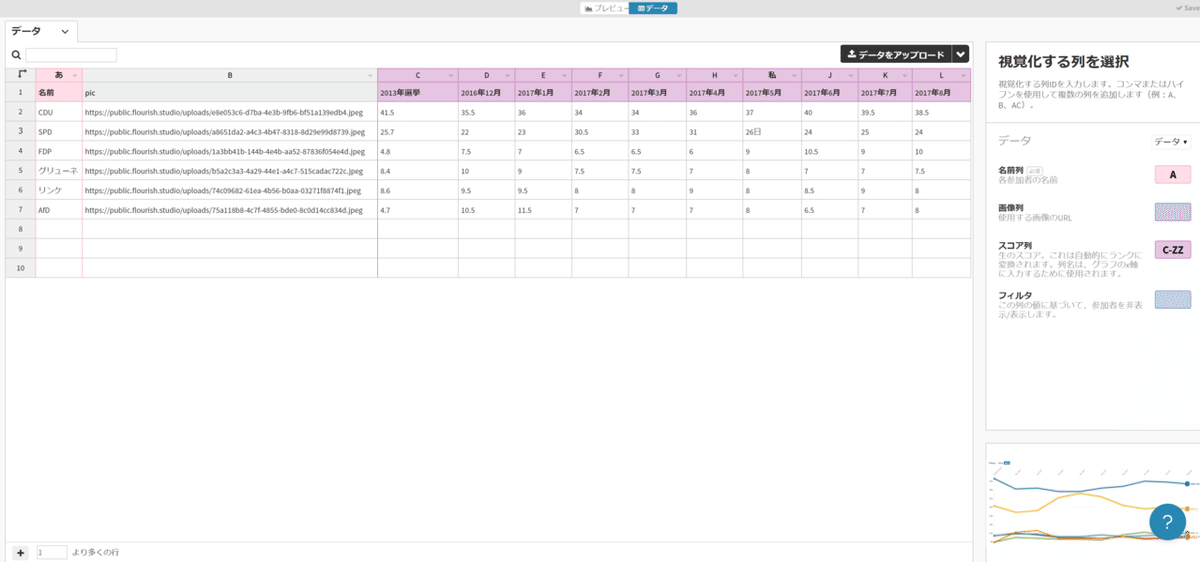Open the データ sheet selector in side panel

(x=1172, y=142)
